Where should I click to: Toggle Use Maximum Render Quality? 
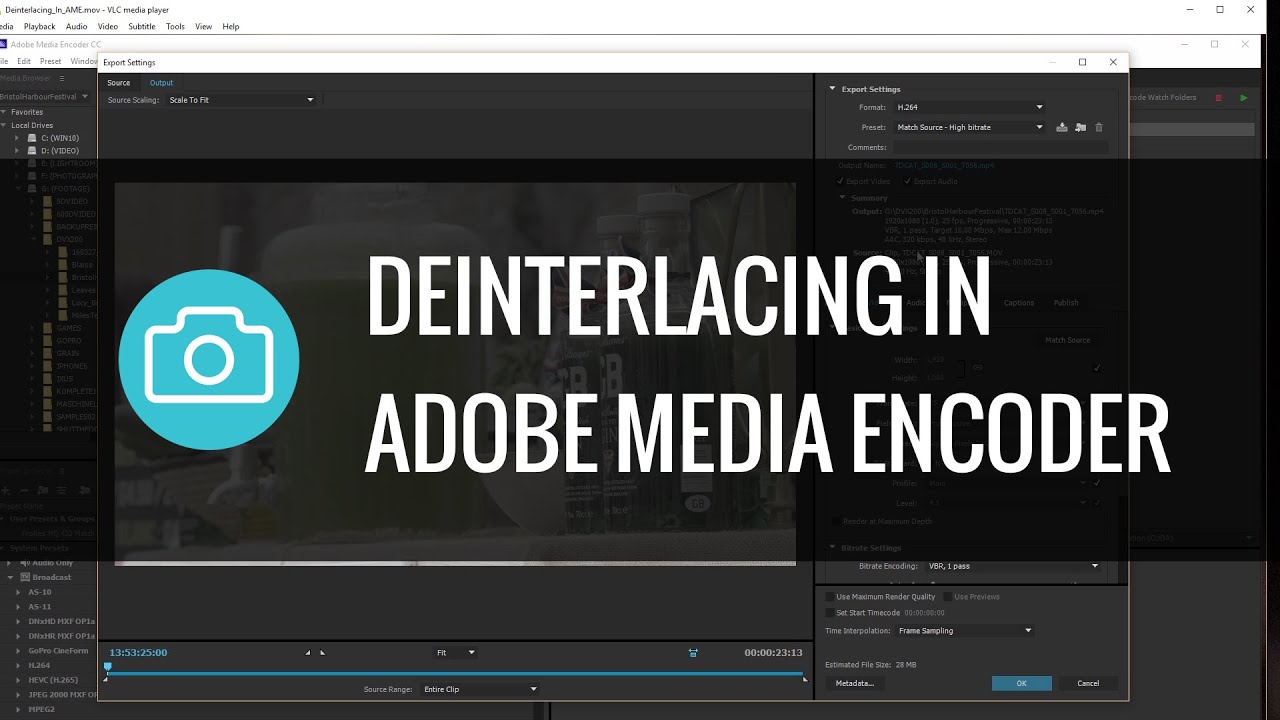(x=829, y=597)
